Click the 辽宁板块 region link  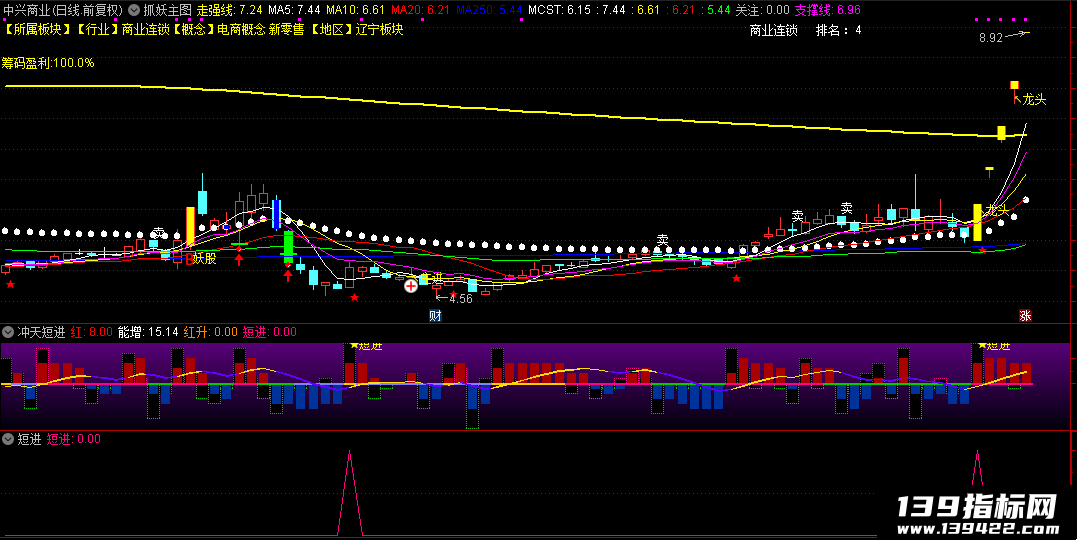coord(380,30)
